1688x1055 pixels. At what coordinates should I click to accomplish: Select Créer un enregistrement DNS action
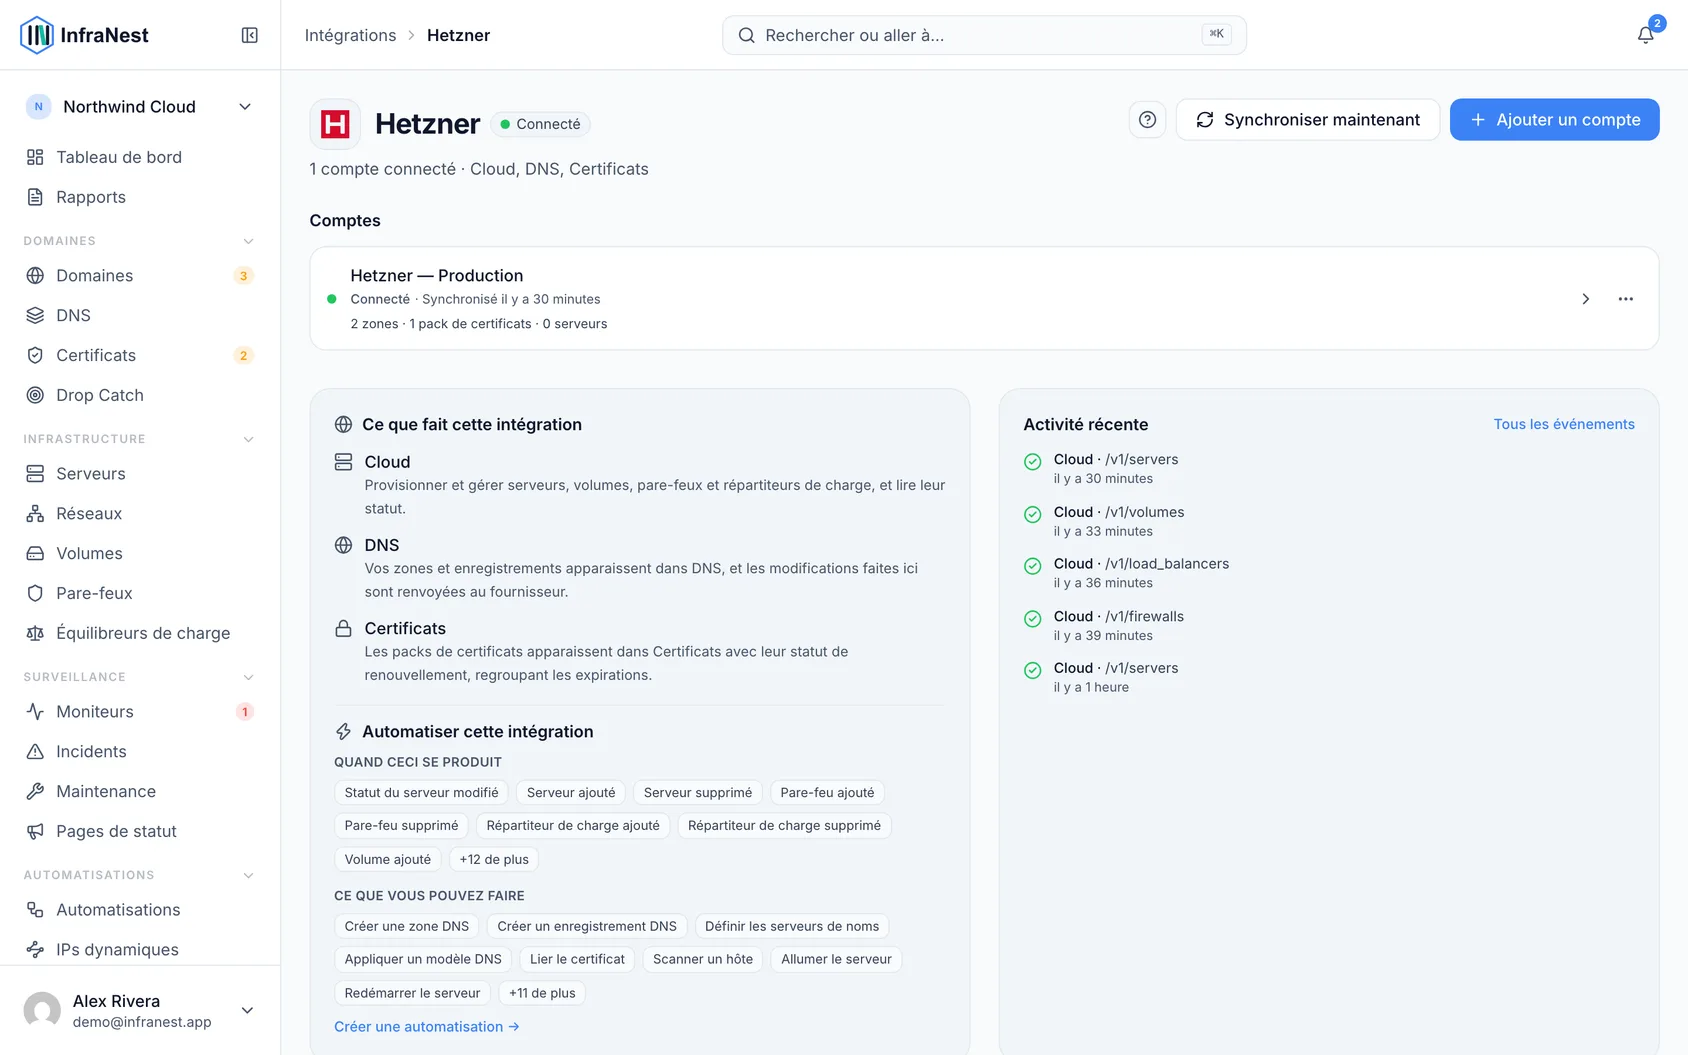click(x=587, y=927)
